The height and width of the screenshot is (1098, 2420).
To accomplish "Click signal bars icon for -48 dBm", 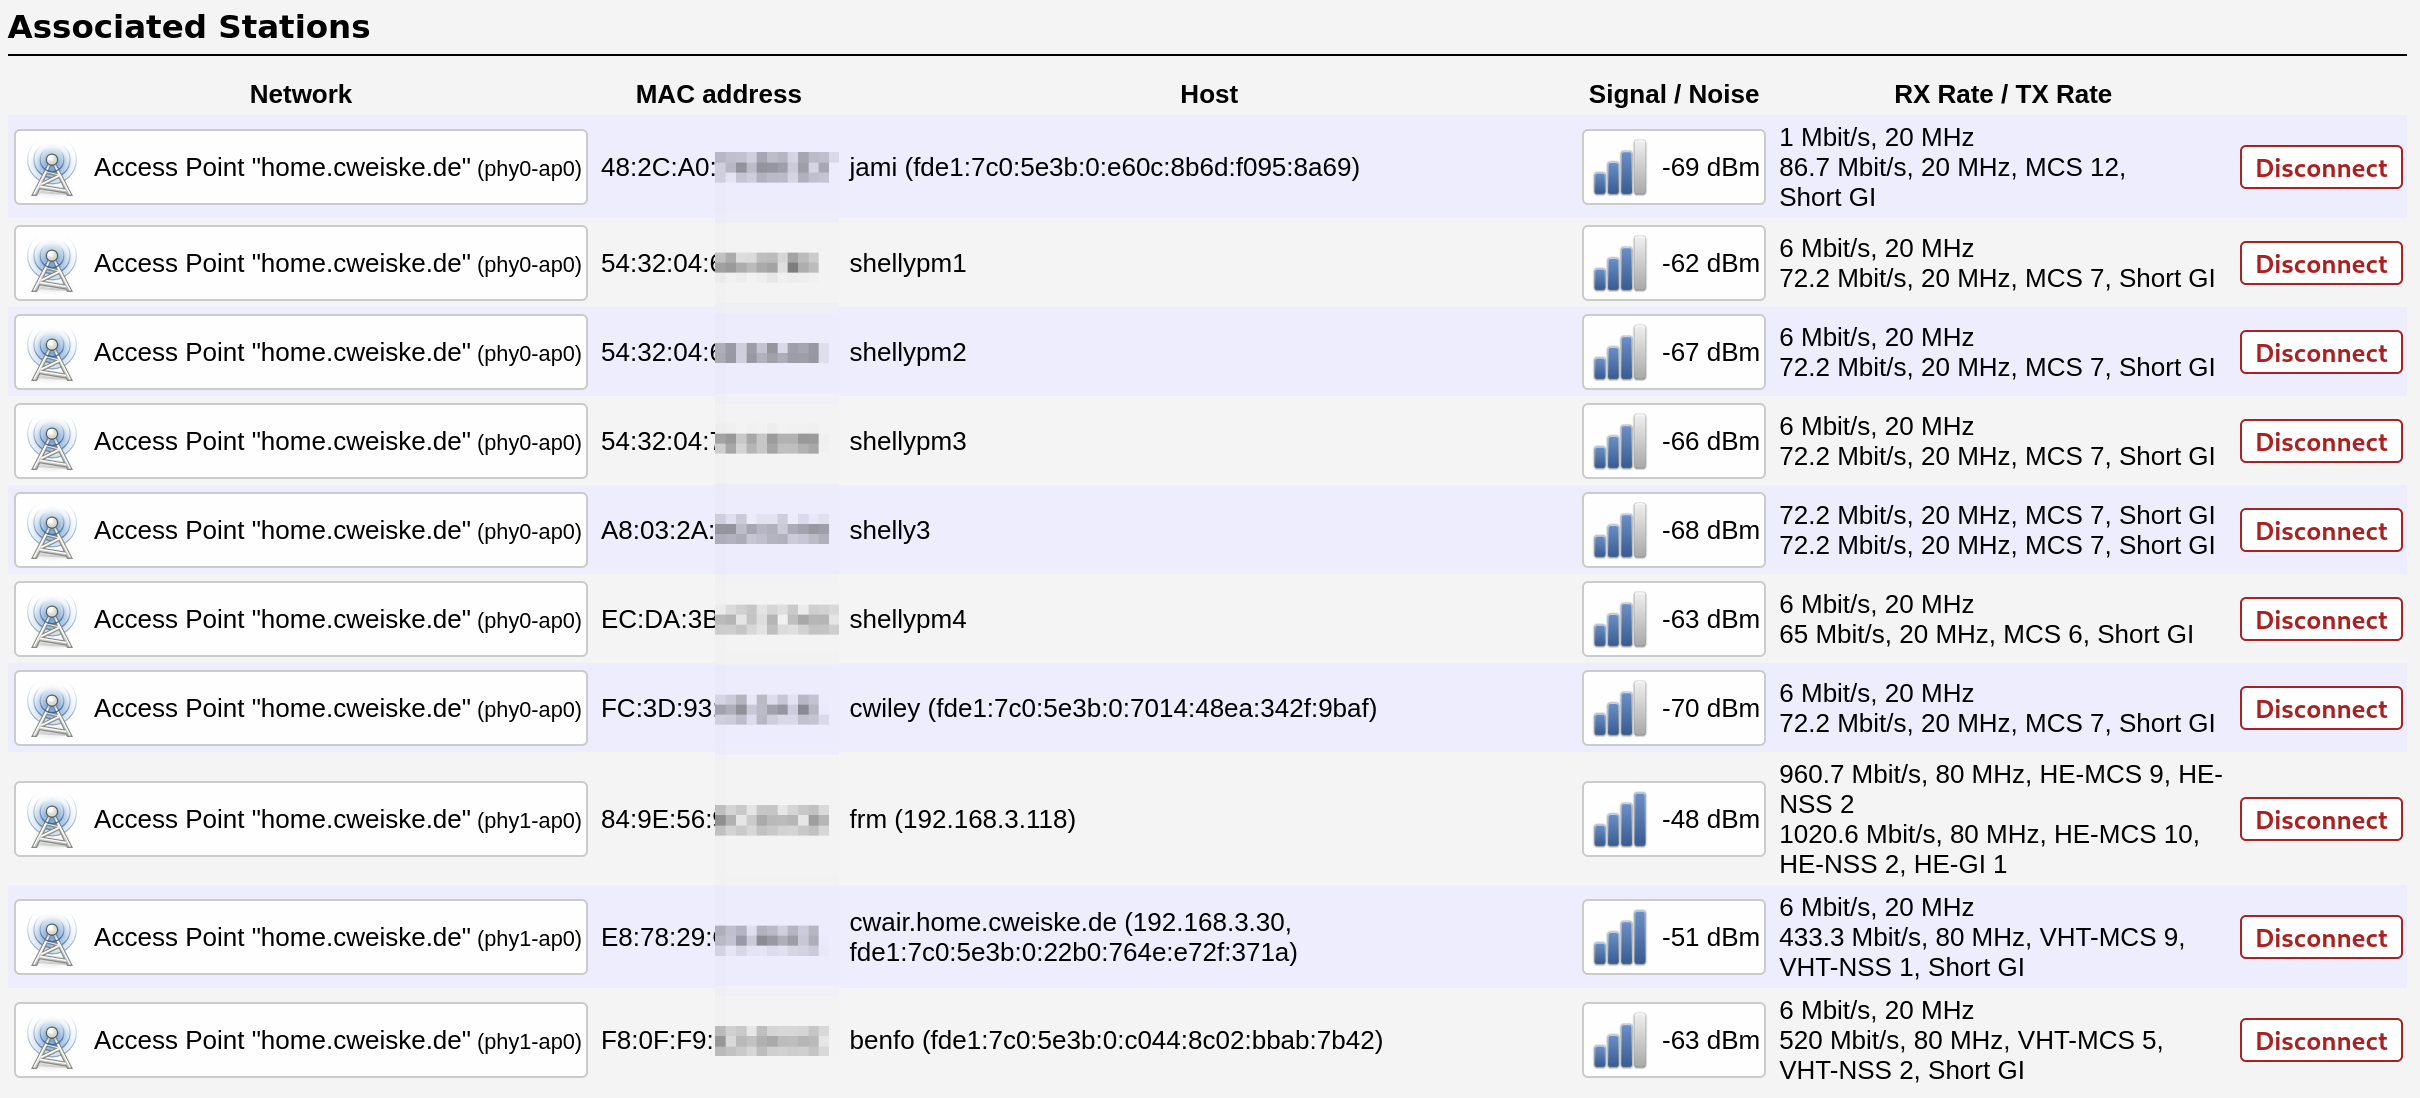I will coord(1619,820).
